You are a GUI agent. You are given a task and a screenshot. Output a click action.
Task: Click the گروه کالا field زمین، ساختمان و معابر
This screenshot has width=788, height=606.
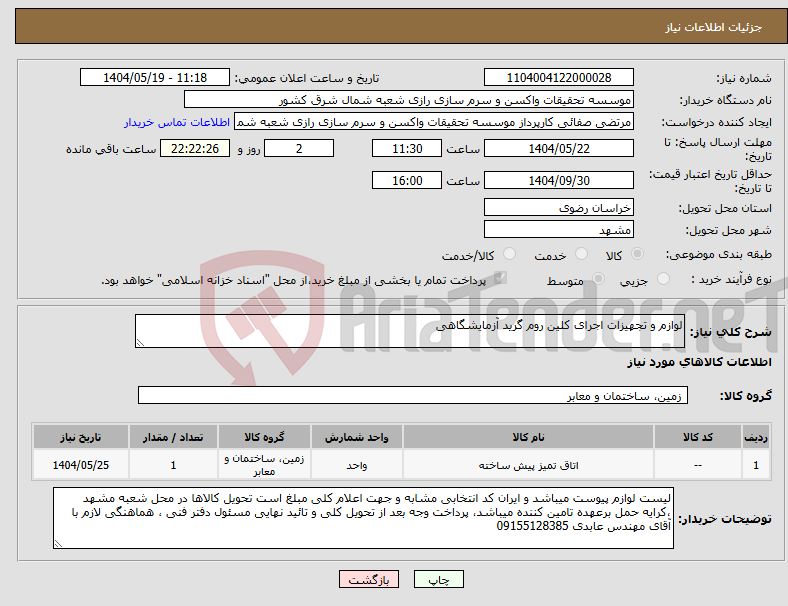(x=413, y=395)
